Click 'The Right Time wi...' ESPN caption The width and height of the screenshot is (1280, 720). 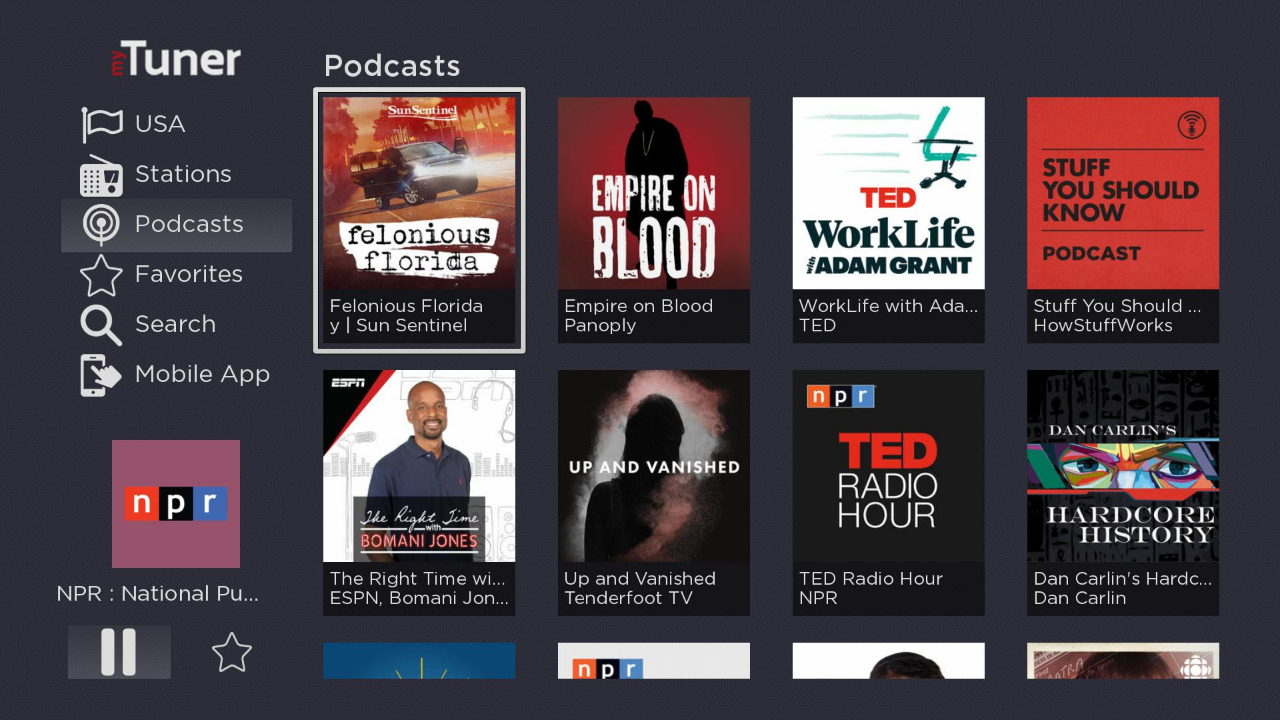419,589
